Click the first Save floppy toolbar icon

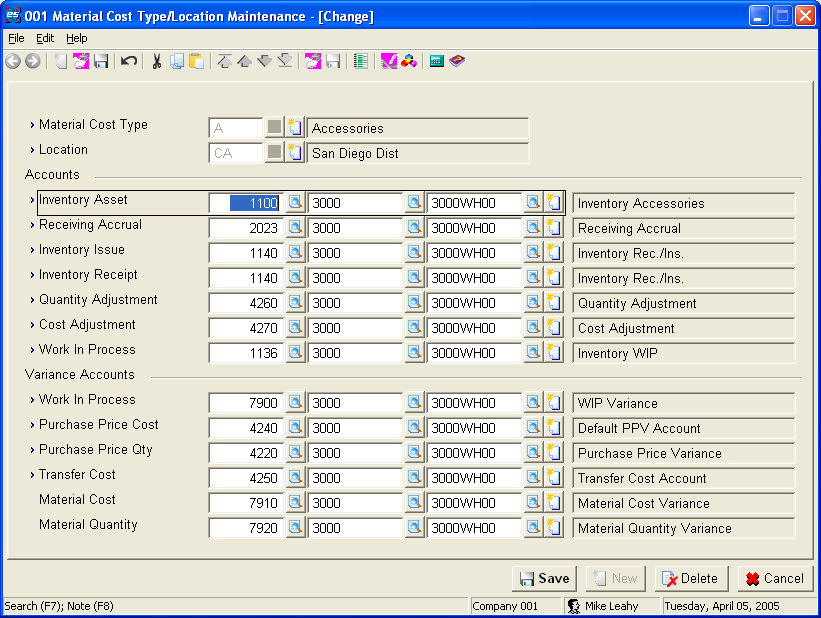(101, 61)
